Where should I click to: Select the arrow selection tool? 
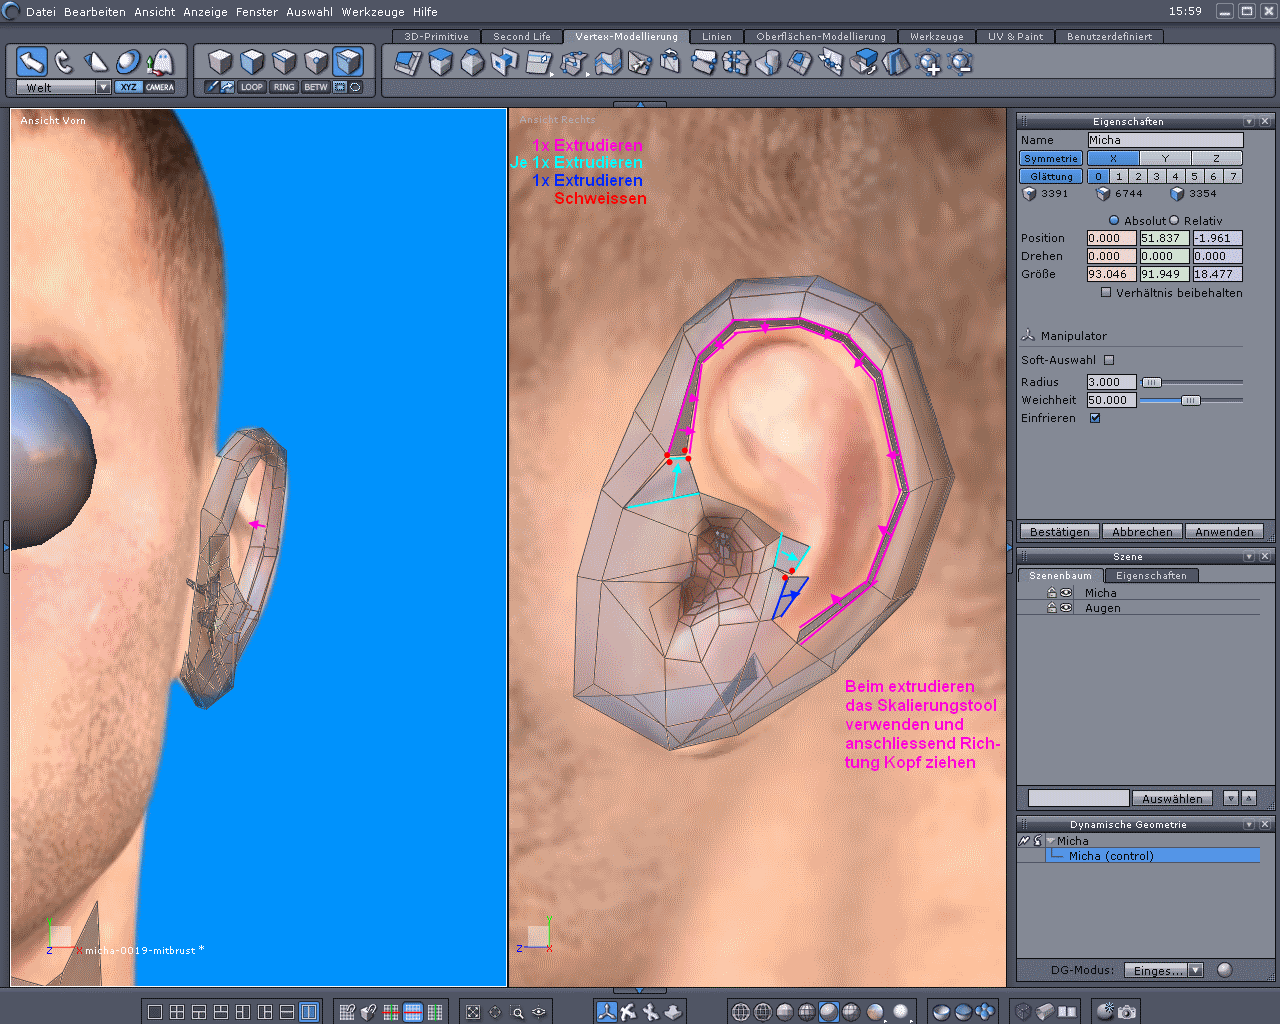point(32,62)
